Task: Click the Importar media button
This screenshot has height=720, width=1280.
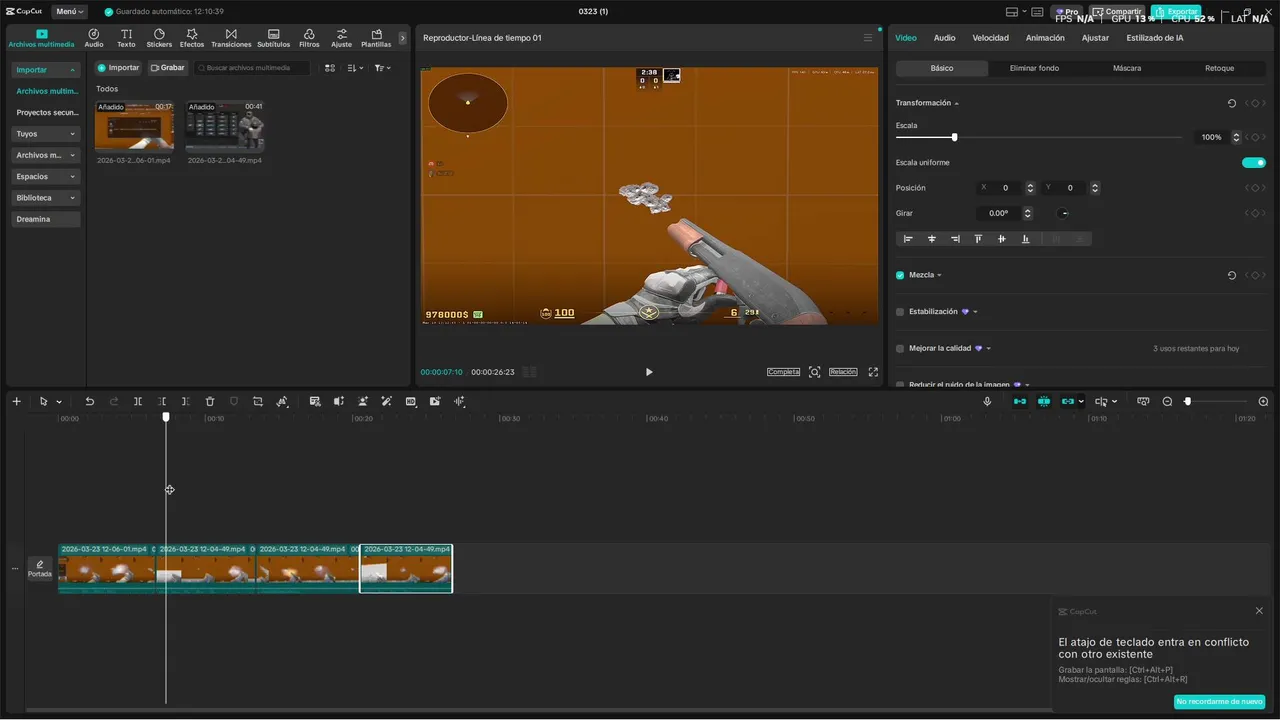Action: point(118,68)
